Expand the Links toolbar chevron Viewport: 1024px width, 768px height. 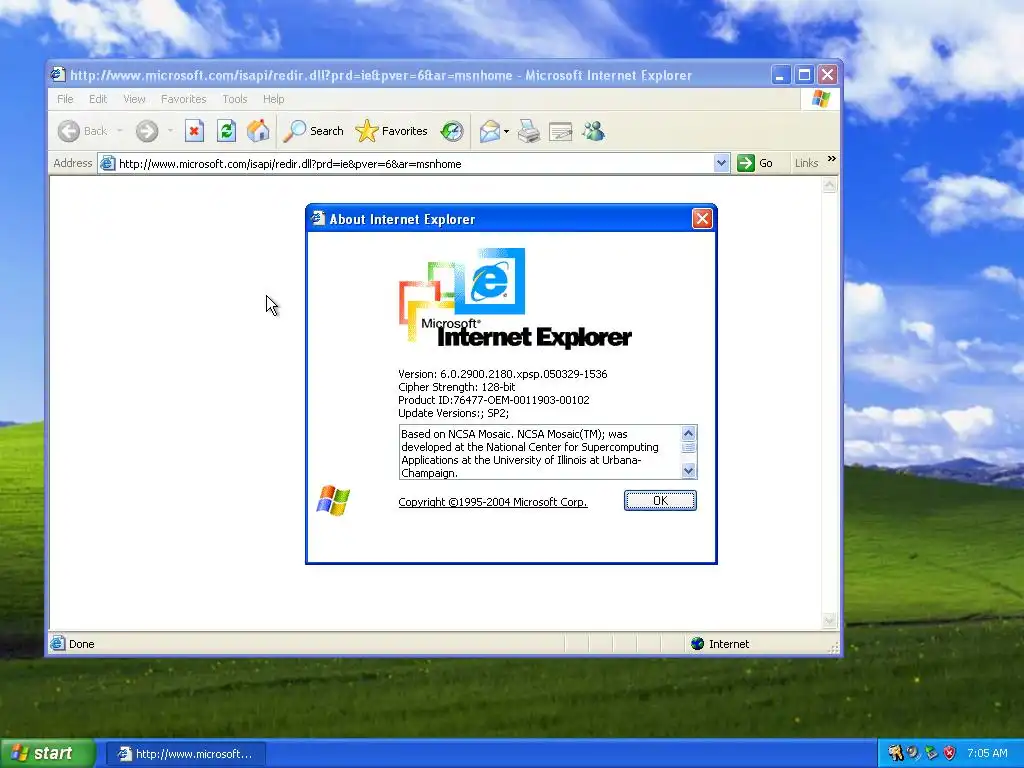click(831, 159)
